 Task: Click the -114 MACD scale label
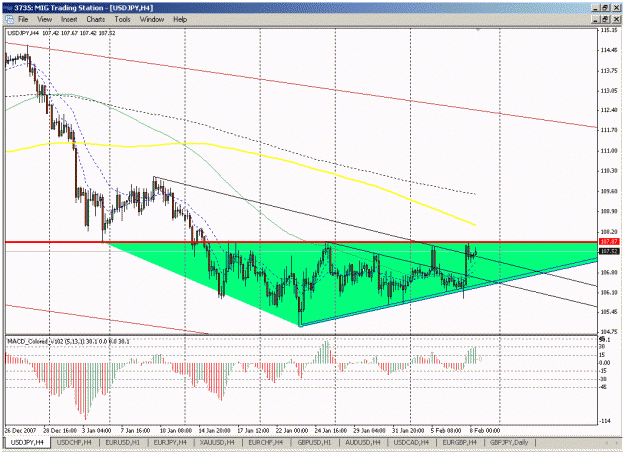606,421
